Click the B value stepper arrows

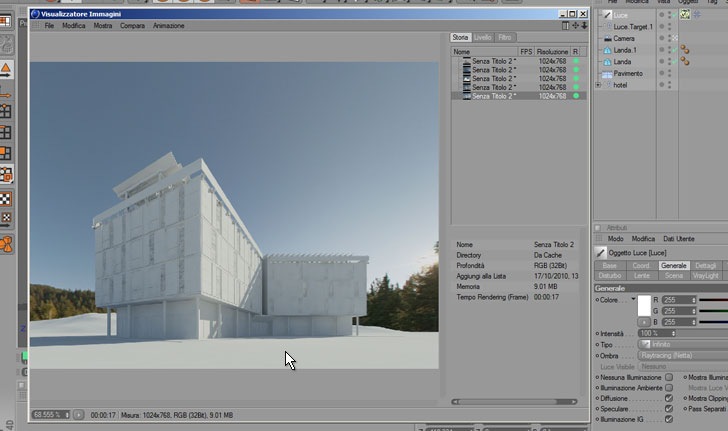point(694,322)
